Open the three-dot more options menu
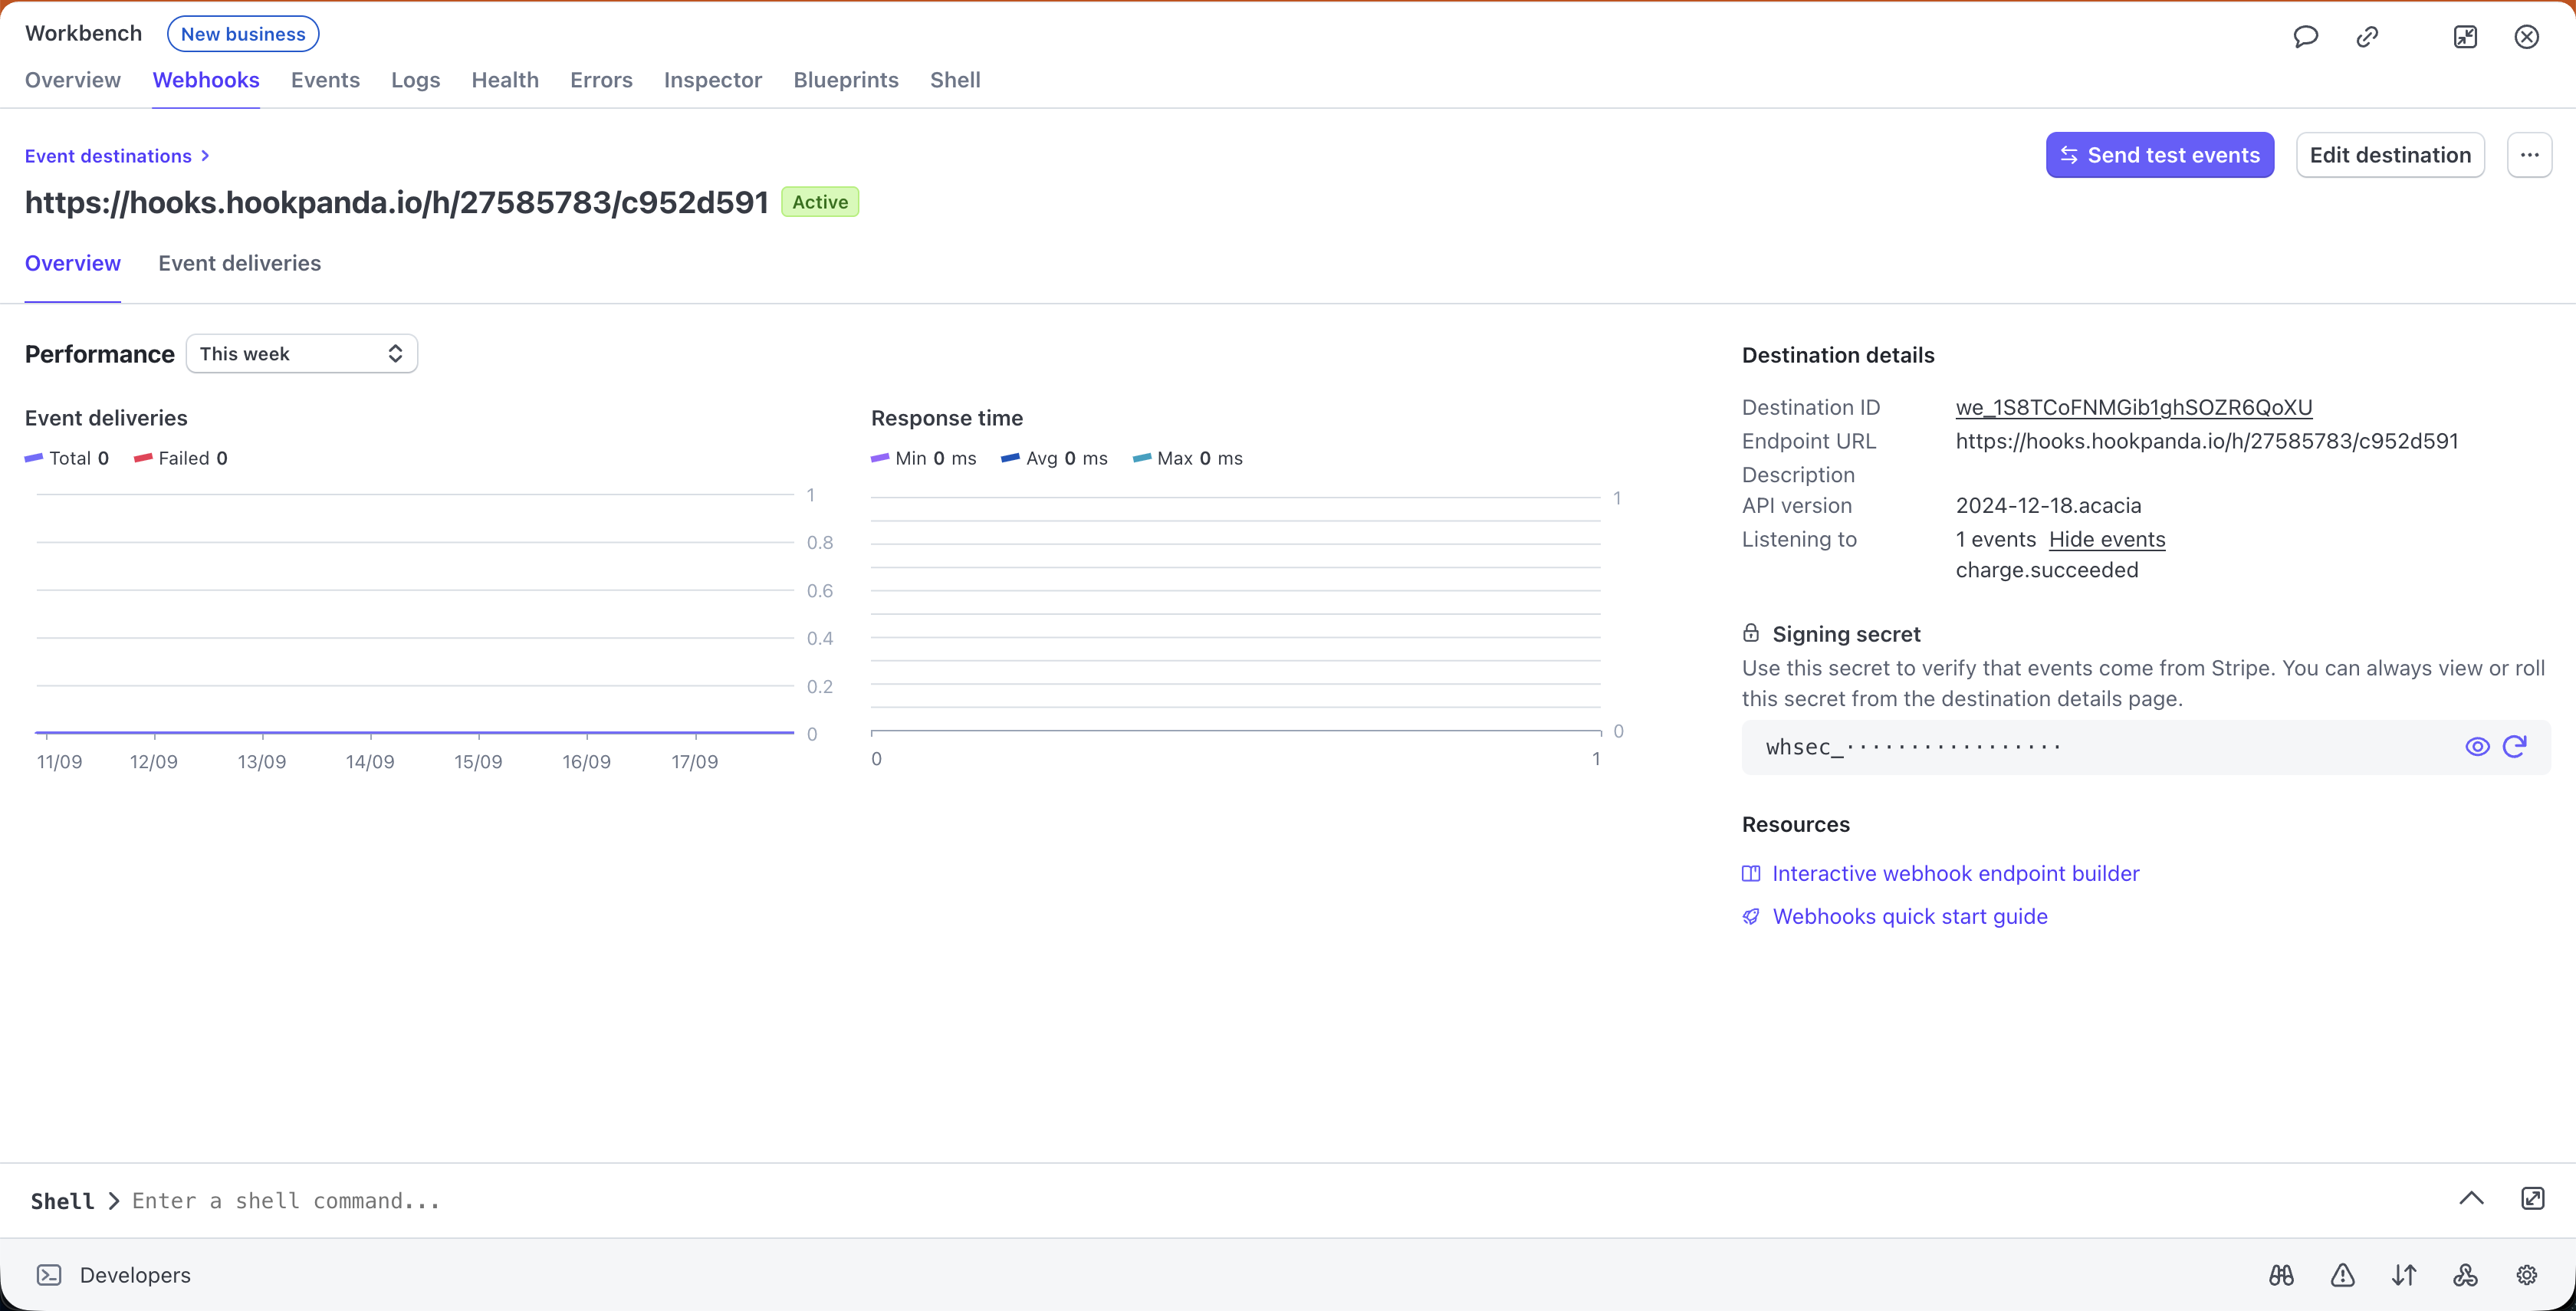The height and width of the screenshot is (1311, 2576). click(x=2529, y=155)
